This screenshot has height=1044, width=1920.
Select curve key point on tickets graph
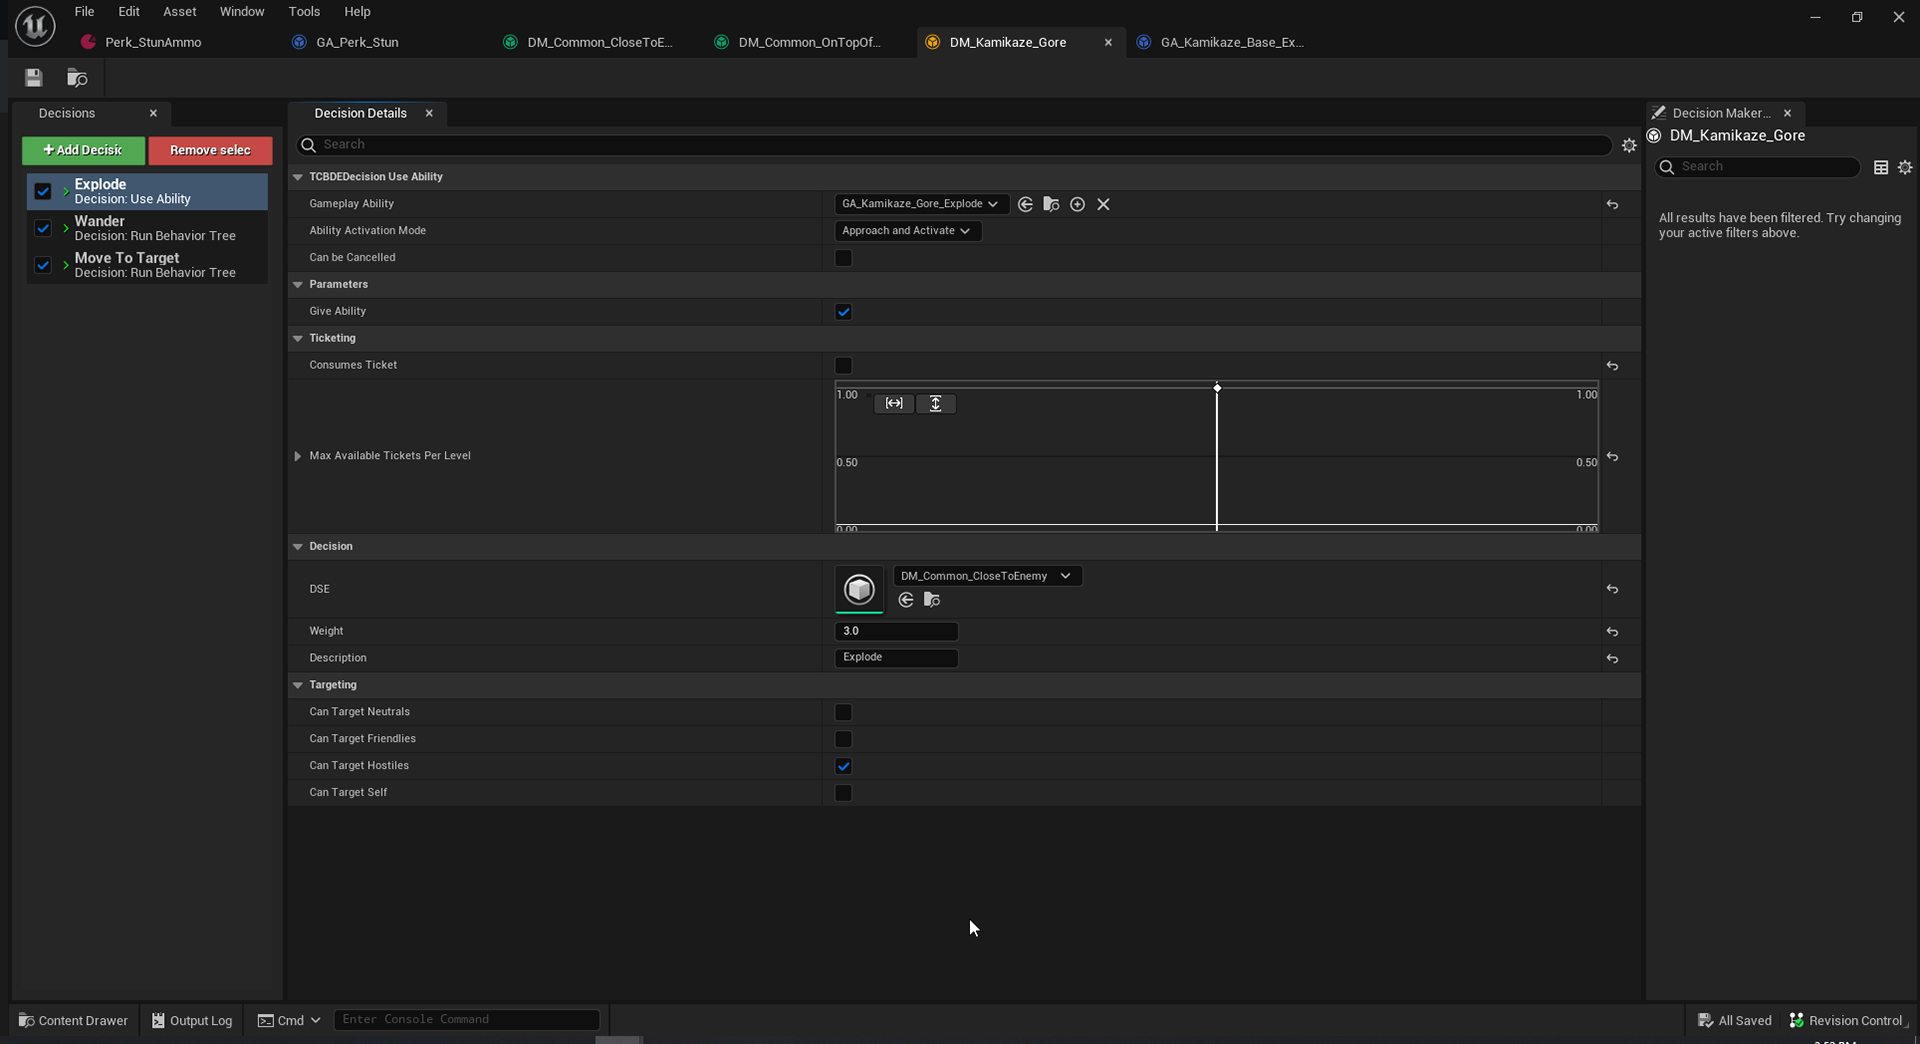(x=1217, y=388)
